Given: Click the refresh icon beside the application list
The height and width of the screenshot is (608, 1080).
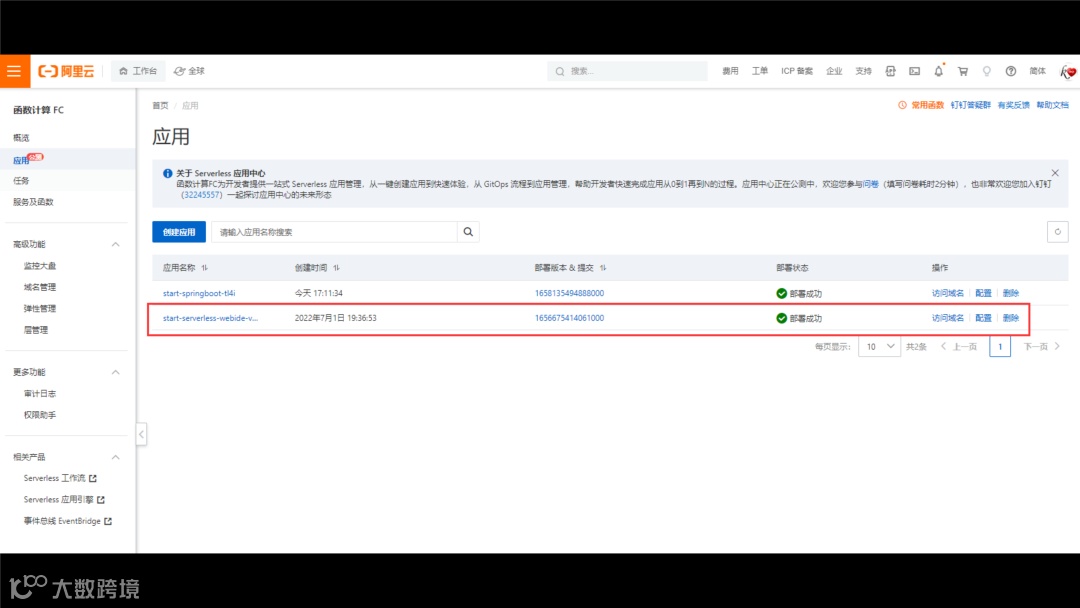Looking at the screenshot, I should click(x=1057, y=231).
